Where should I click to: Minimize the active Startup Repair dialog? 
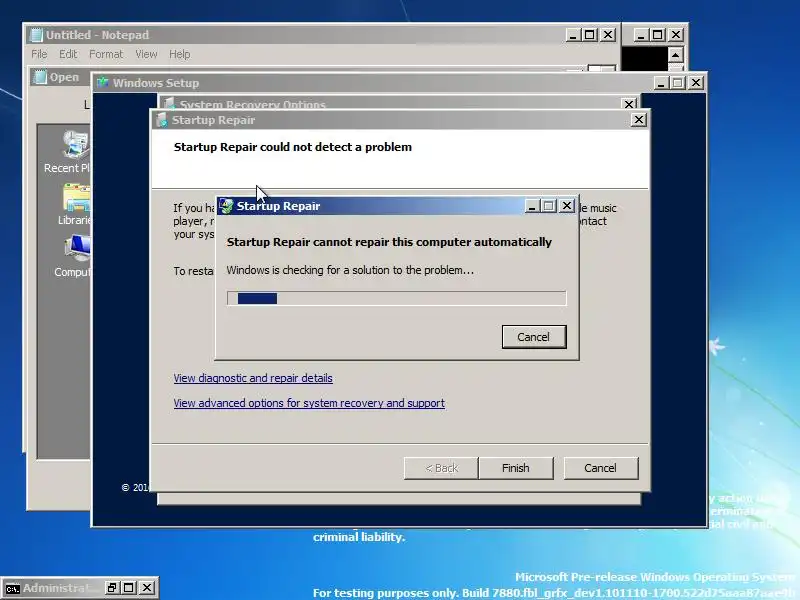532,206
